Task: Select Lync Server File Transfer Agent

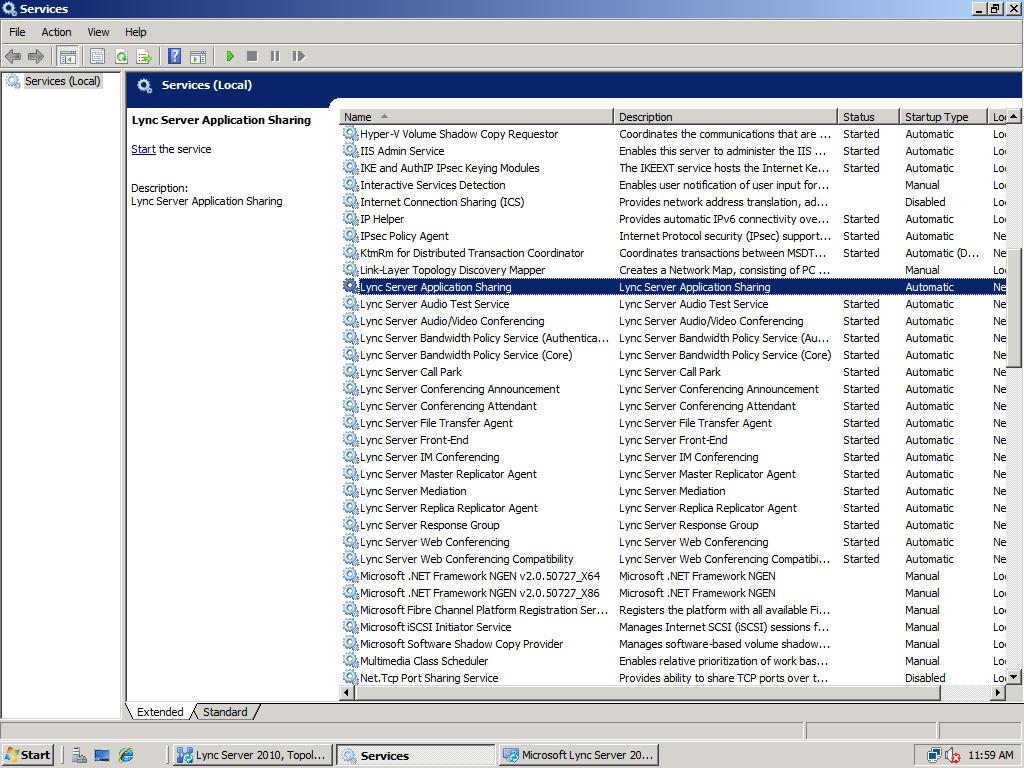Action: tap(673, 423)
